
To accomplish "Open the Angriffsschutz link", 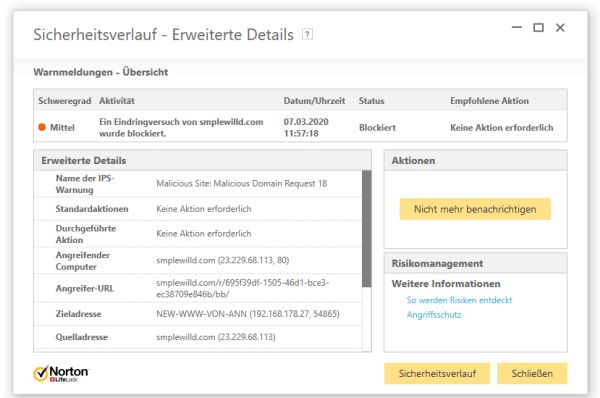I will tap(434, 315).
